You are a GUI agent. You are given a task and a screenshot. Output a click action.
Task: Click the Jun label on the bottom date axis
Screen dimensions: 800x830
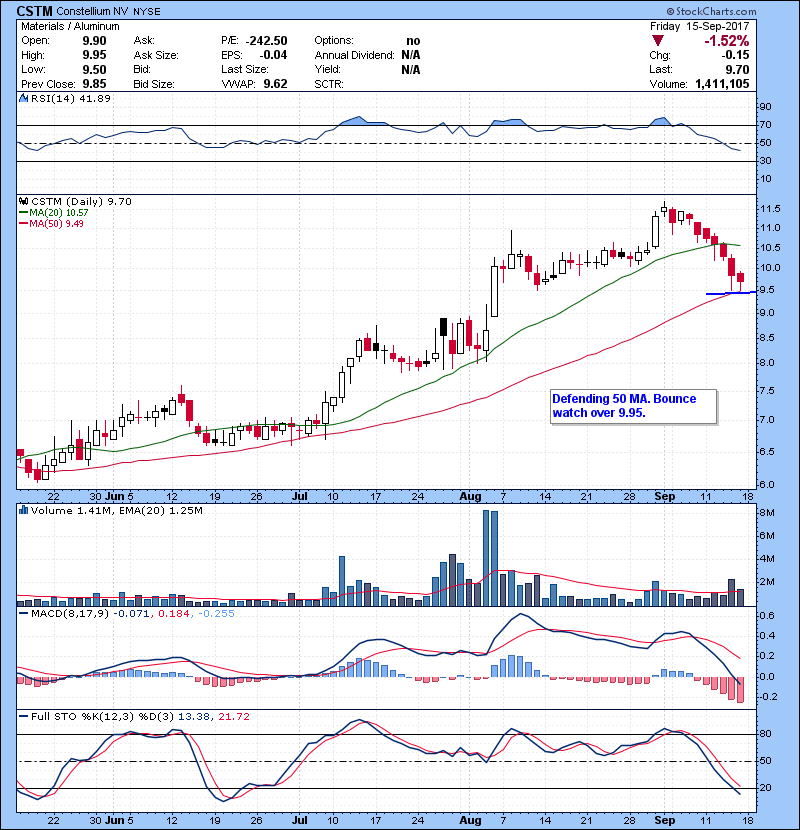pos(114,820)
